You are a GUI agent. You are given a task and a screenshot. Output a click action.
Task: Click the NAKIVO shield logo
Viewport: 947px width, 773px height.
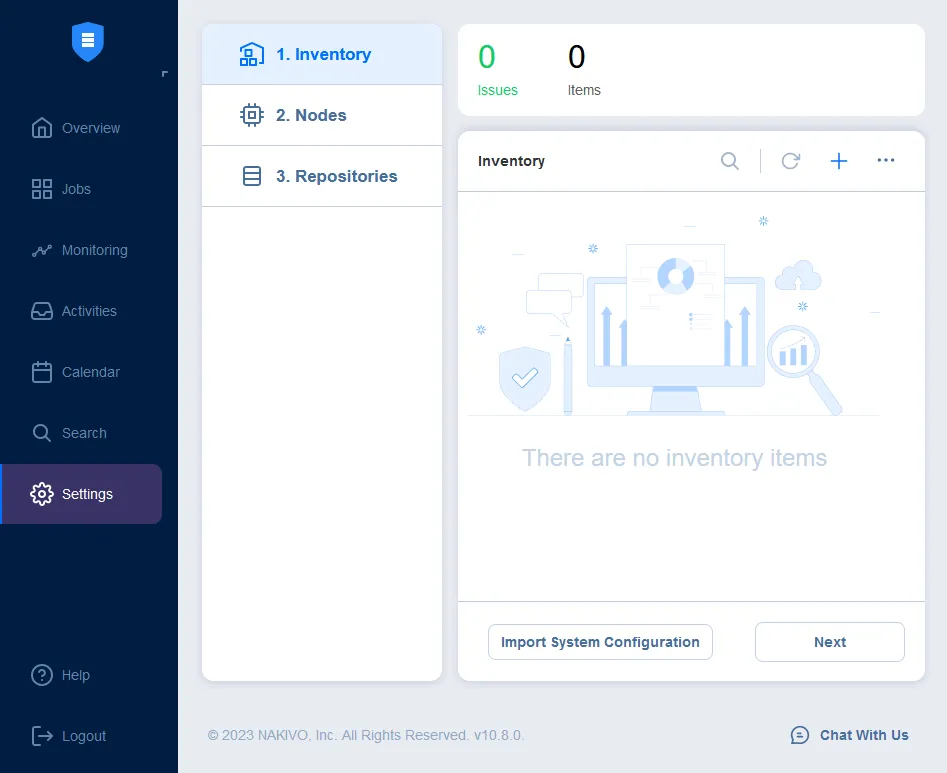(x=88, y=42)
